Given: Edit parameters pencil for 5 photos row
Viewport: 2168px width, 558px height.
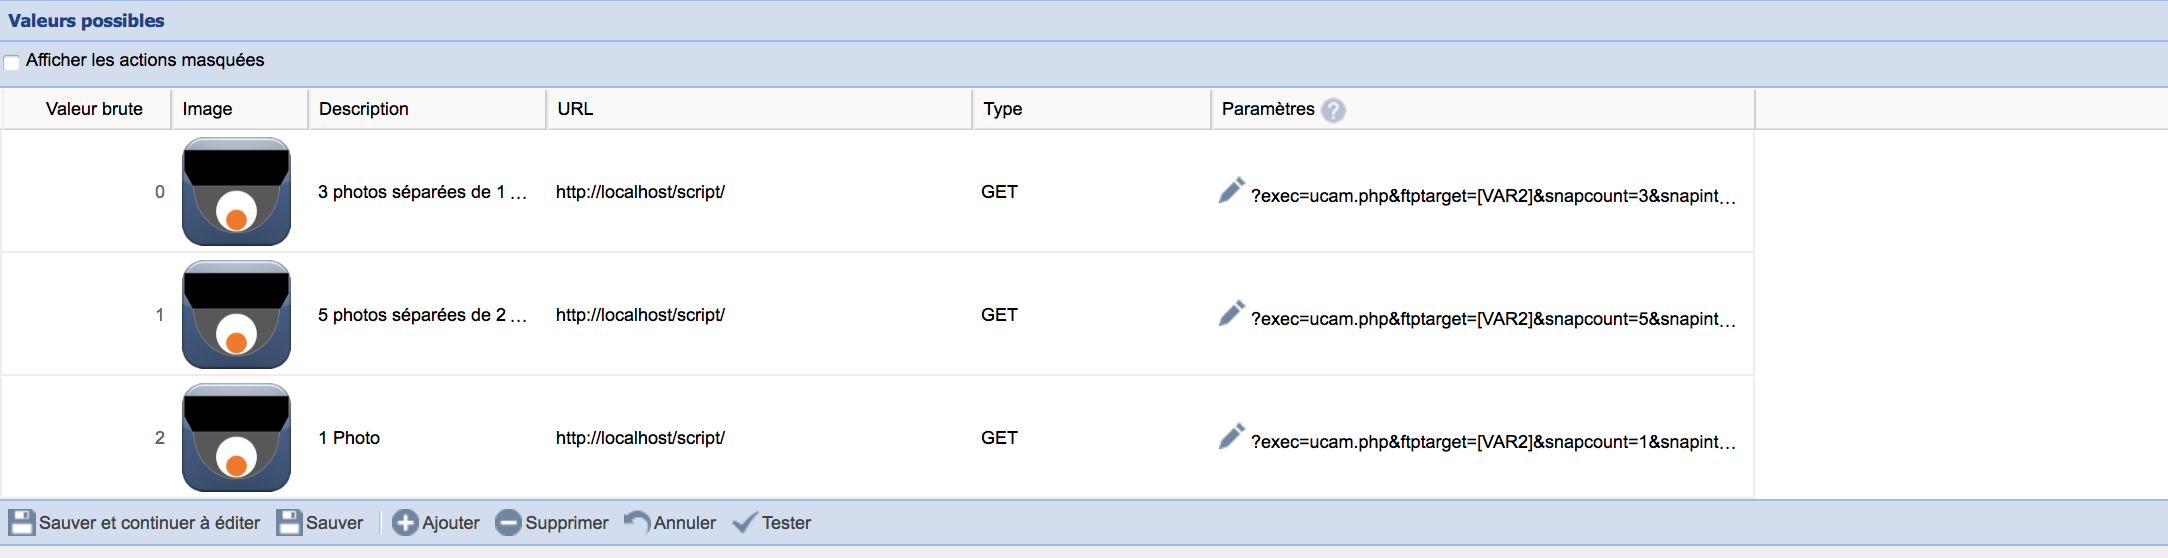Looking at the screenshot, I should pos(1231,313).
